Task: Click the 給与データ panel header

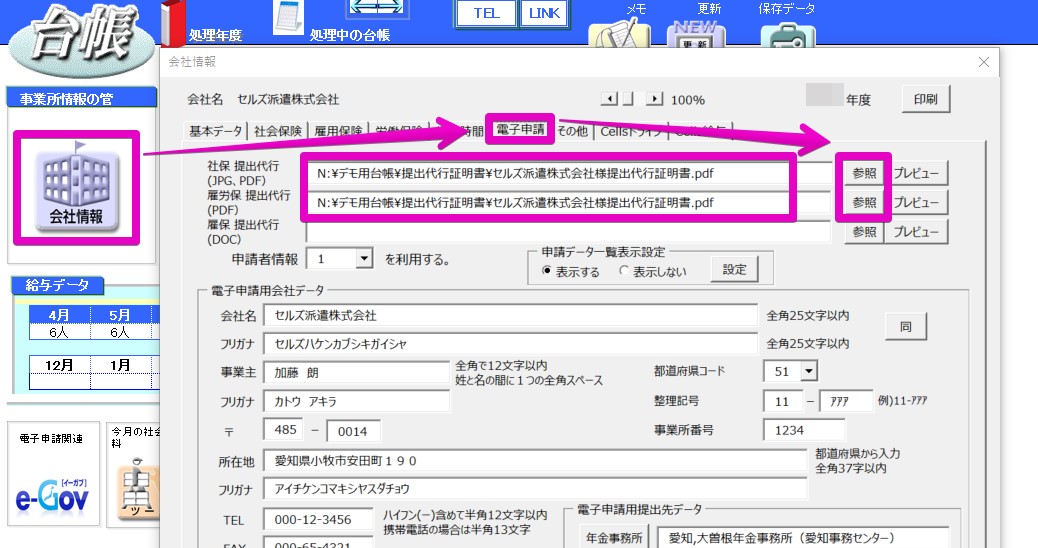Action: (x=58, y=285)
